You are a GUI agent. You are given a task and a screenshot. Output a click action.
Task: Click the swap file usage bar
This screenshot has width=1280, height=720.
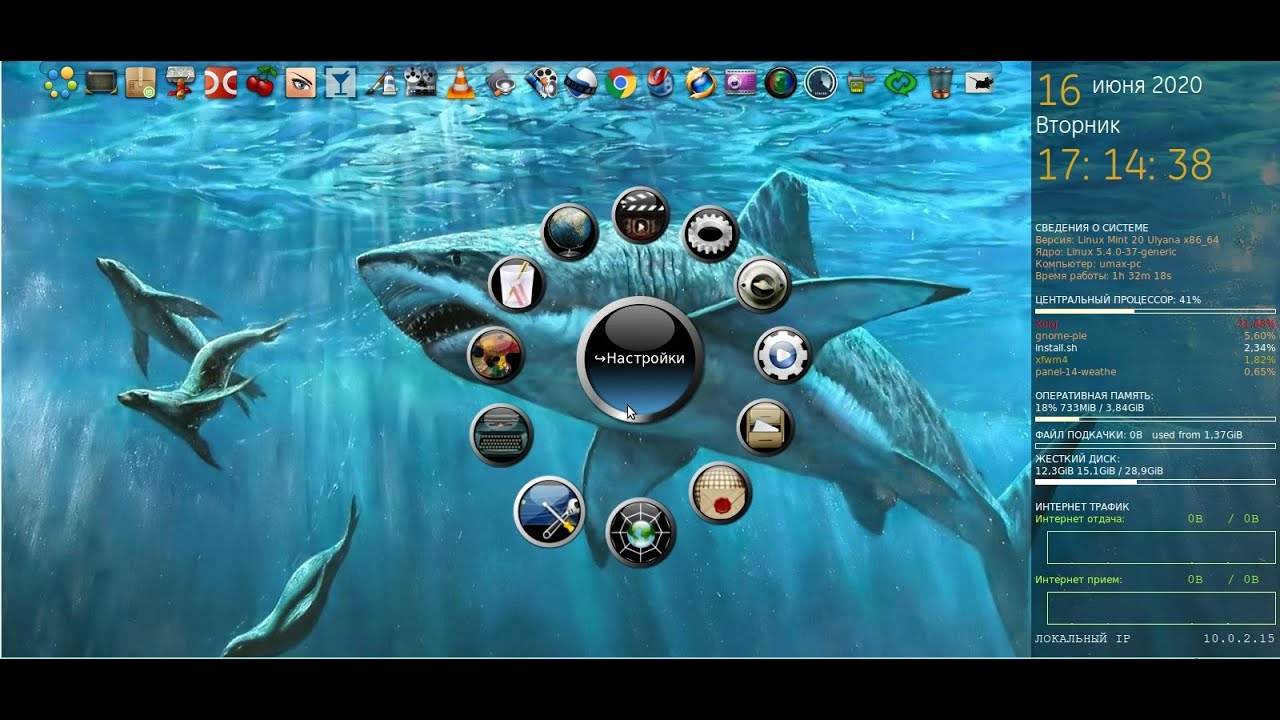coord(1155,445)
